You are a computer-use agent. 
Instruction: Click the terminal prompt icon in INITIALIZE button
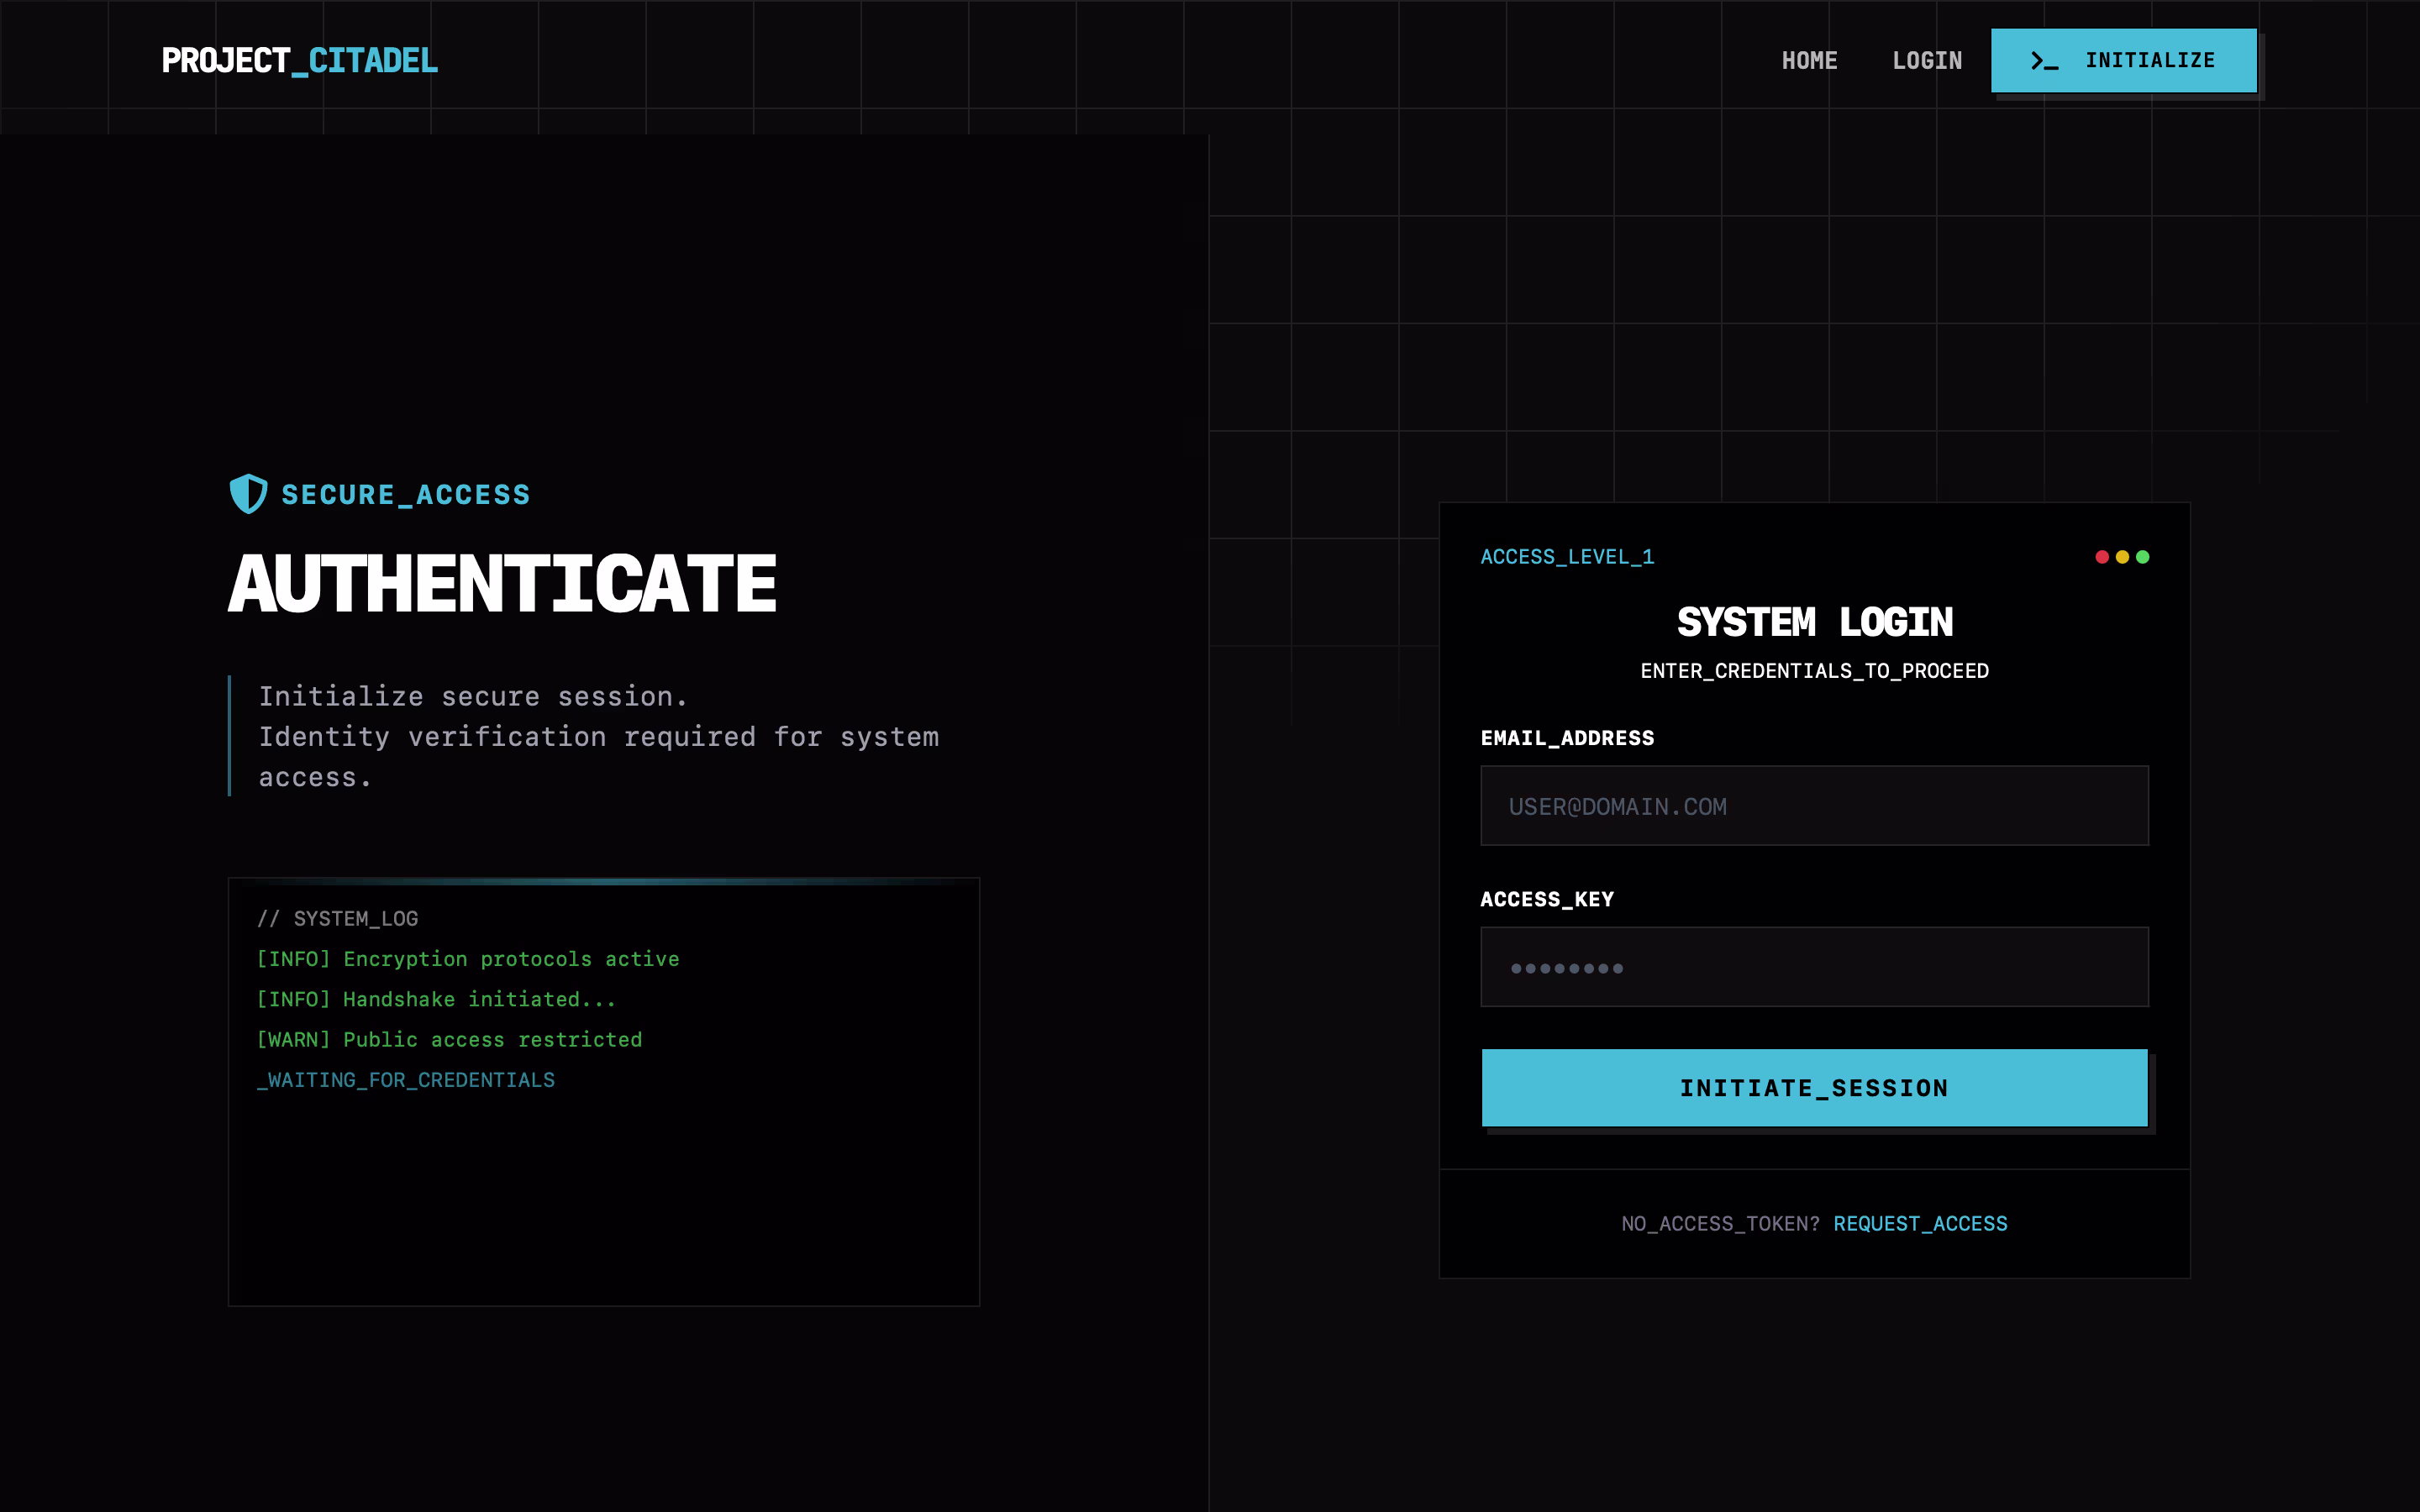coord(2044,61)
